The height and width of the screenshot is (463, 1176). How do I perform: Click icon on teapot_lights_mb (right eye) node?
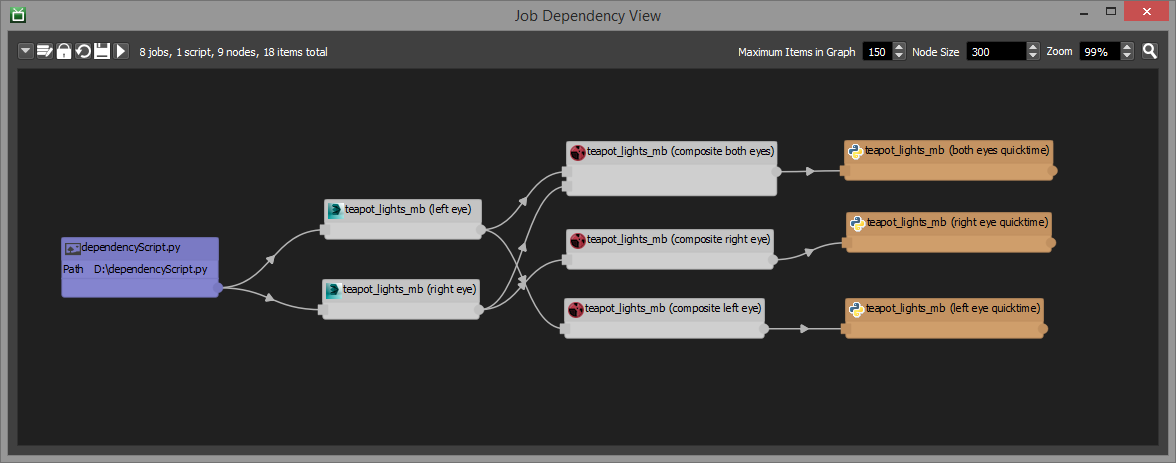[x=333, y=290]
